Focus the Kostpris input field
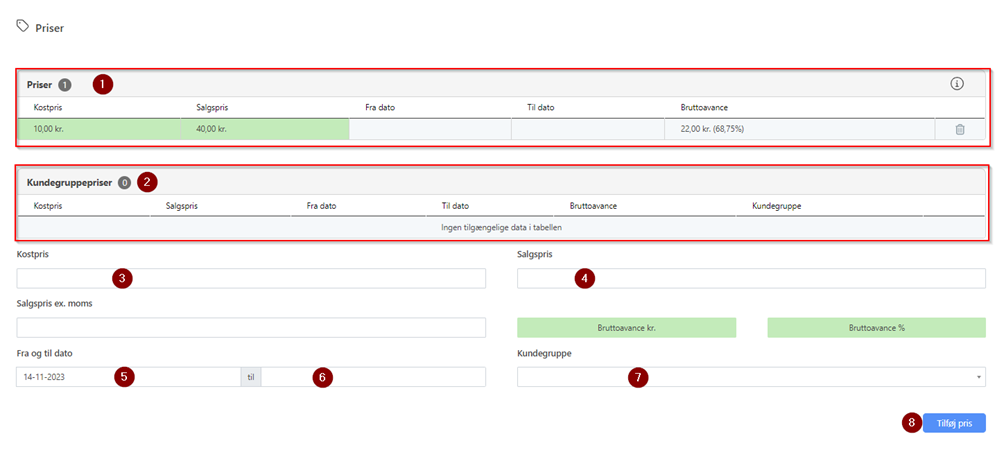Viewport: 1004px width, 450px height. coord(250,279)
